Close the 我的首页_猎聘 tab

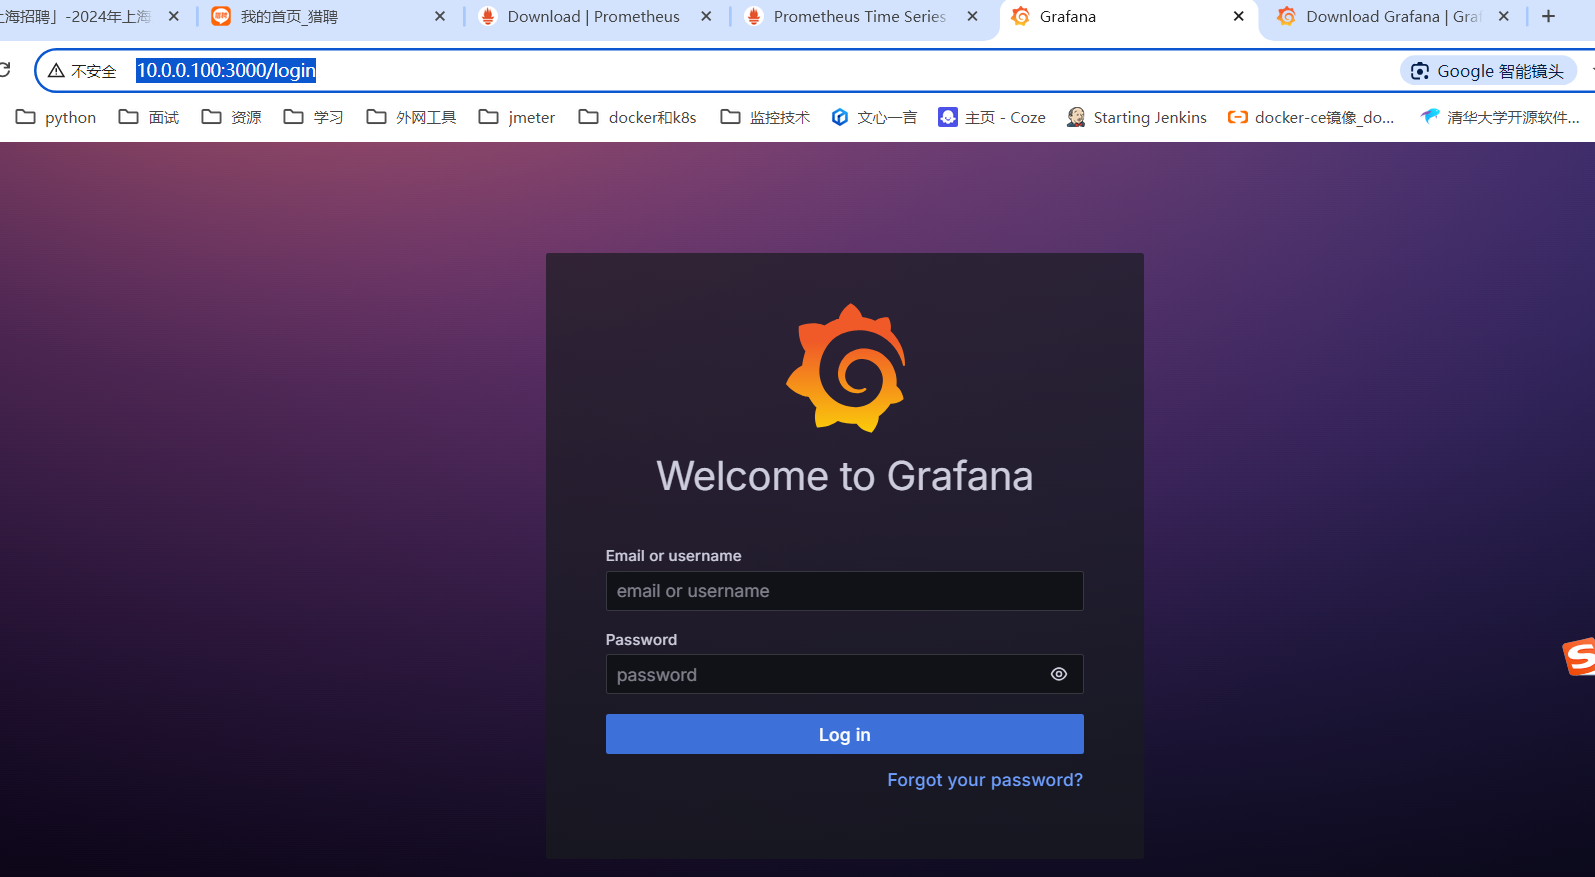(x=440, y=17)
